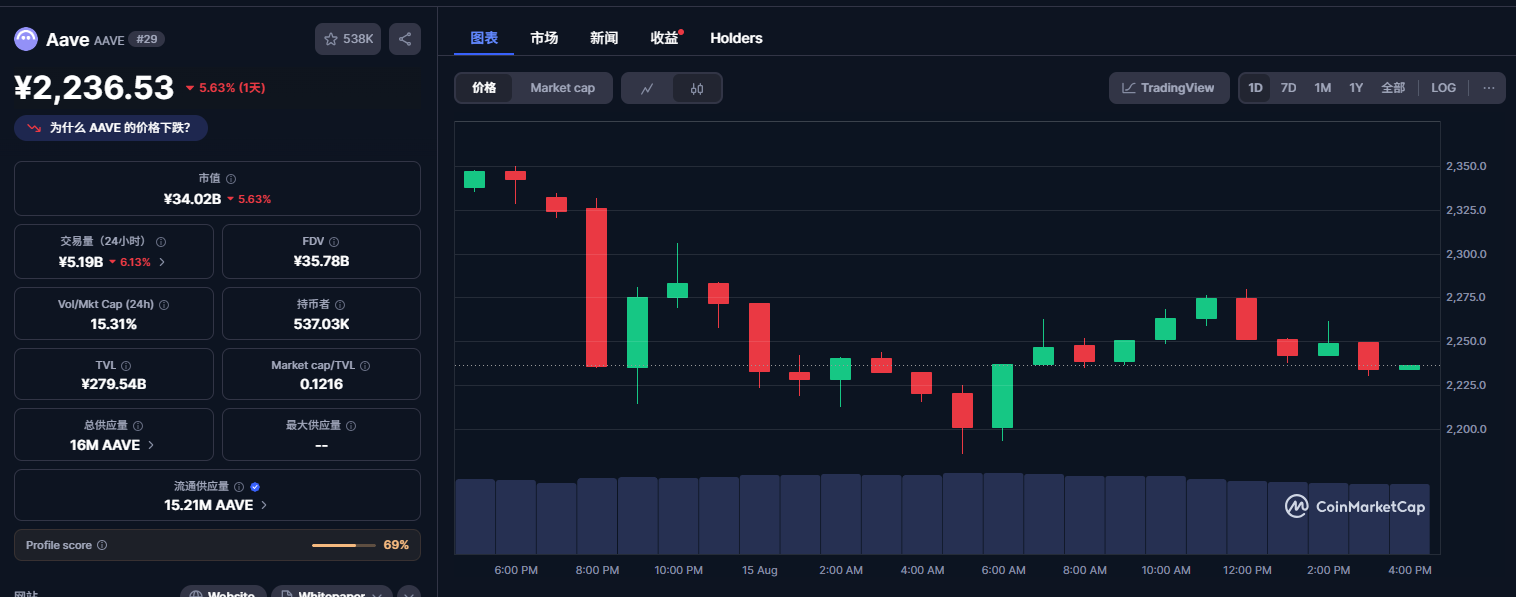Click the ¥34.02B market cap value
The image size is (1516, 597).
(192, 199)
